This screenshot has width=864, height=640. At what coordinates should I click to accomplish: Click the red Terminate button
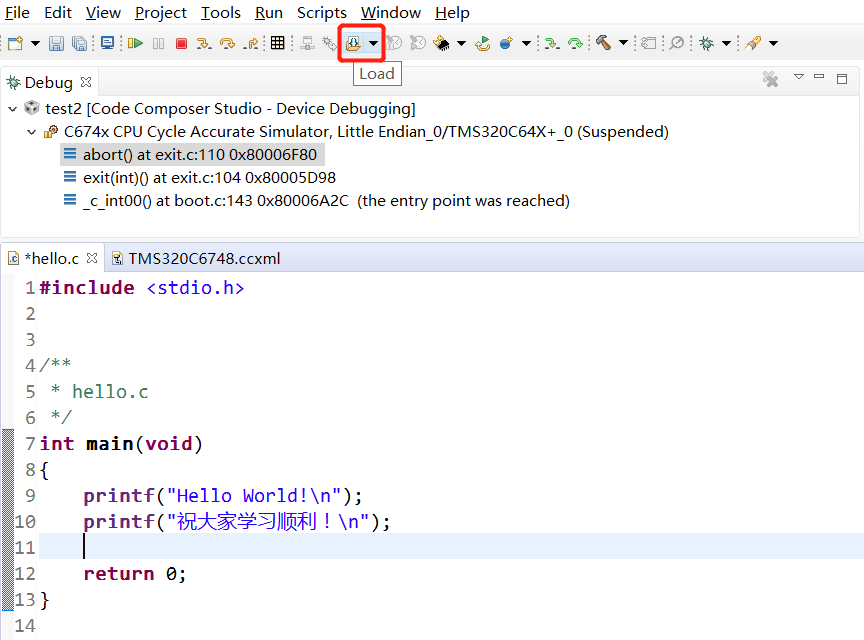(x=181, y=43)
